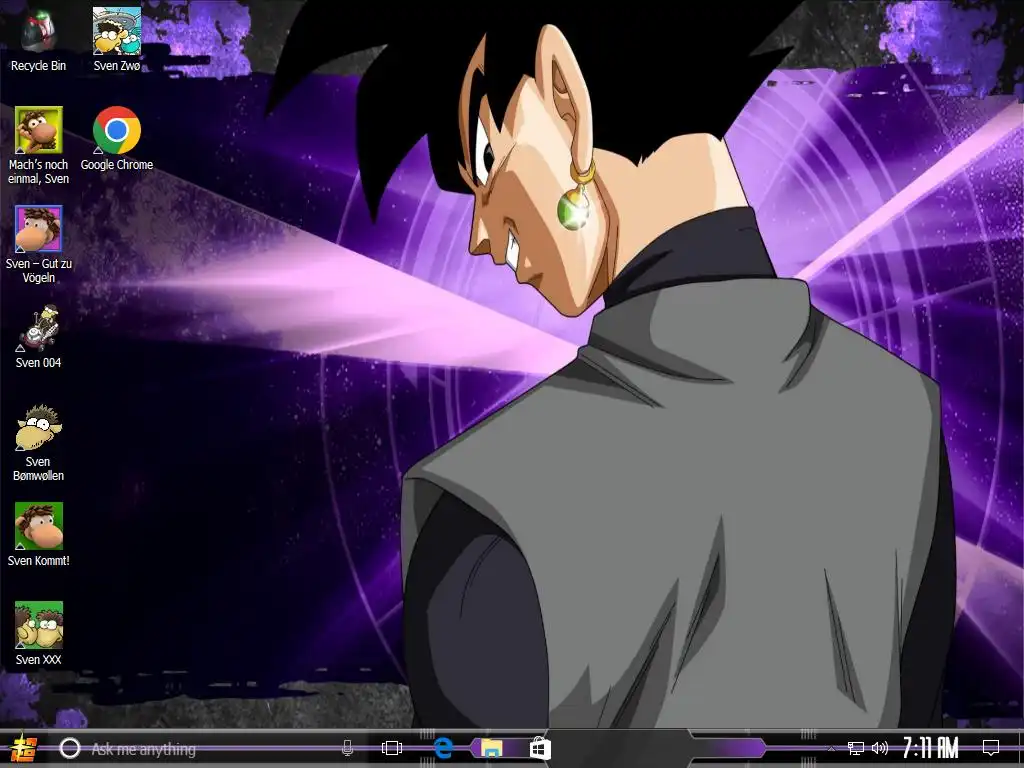This screenshot has height=768, width=1024.
Task: Select the Sven Zwø game shortcut
Action: pos(117,40)
